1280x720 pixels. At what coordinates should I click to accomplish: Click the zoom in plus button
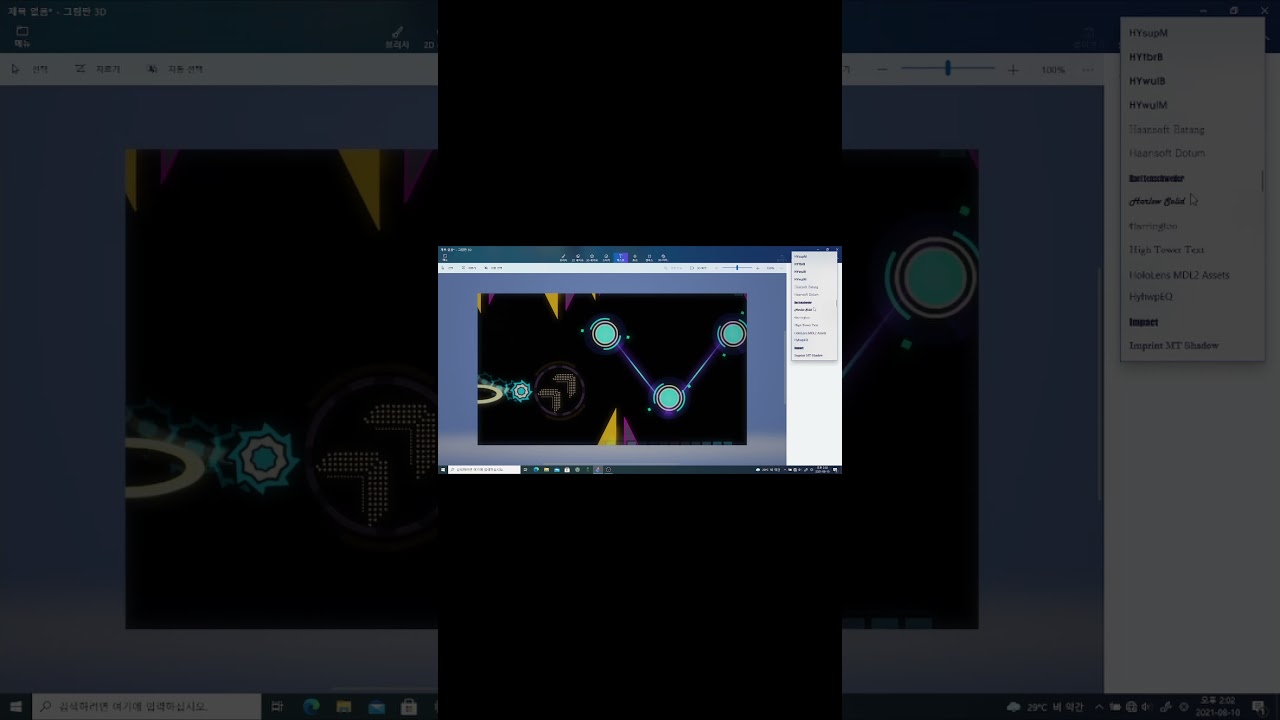pos(757,268)
